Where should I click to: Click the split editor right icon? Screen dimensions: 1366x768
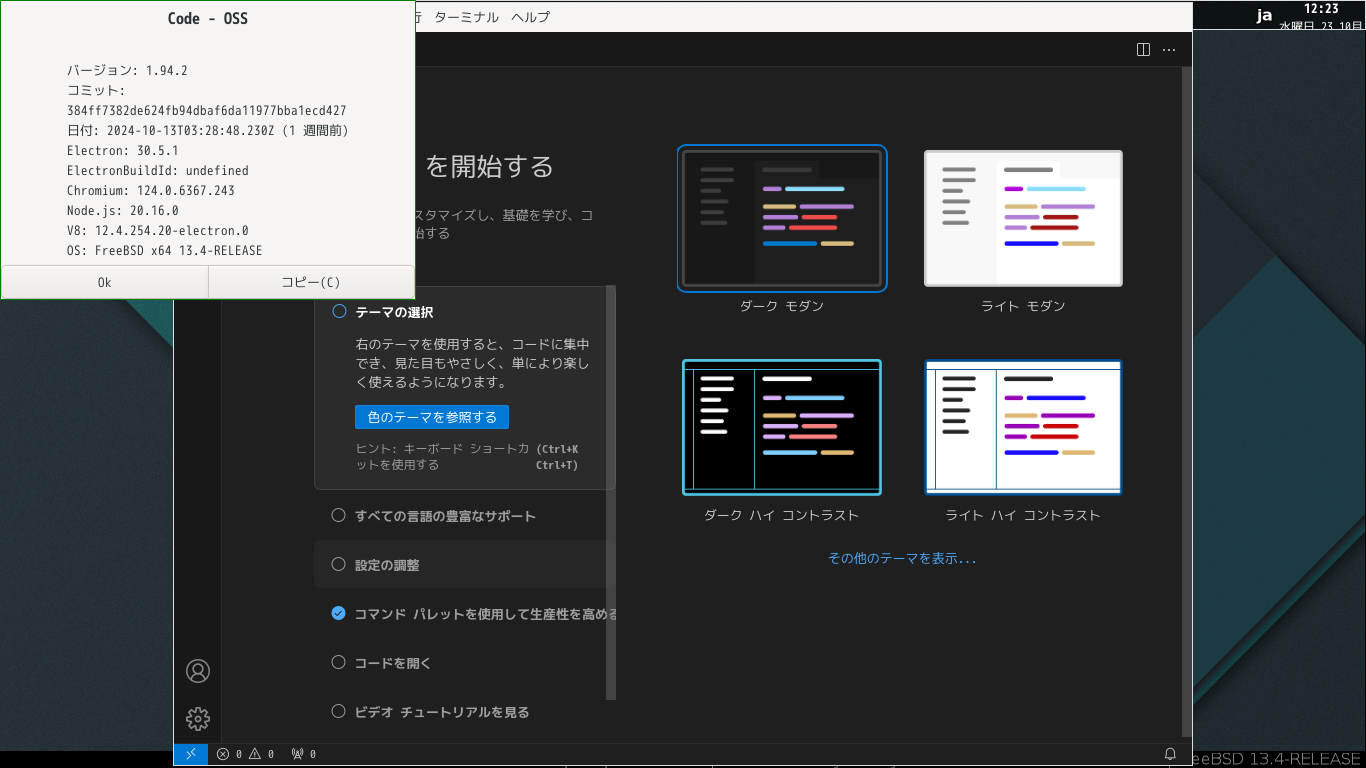[1144, 49]
